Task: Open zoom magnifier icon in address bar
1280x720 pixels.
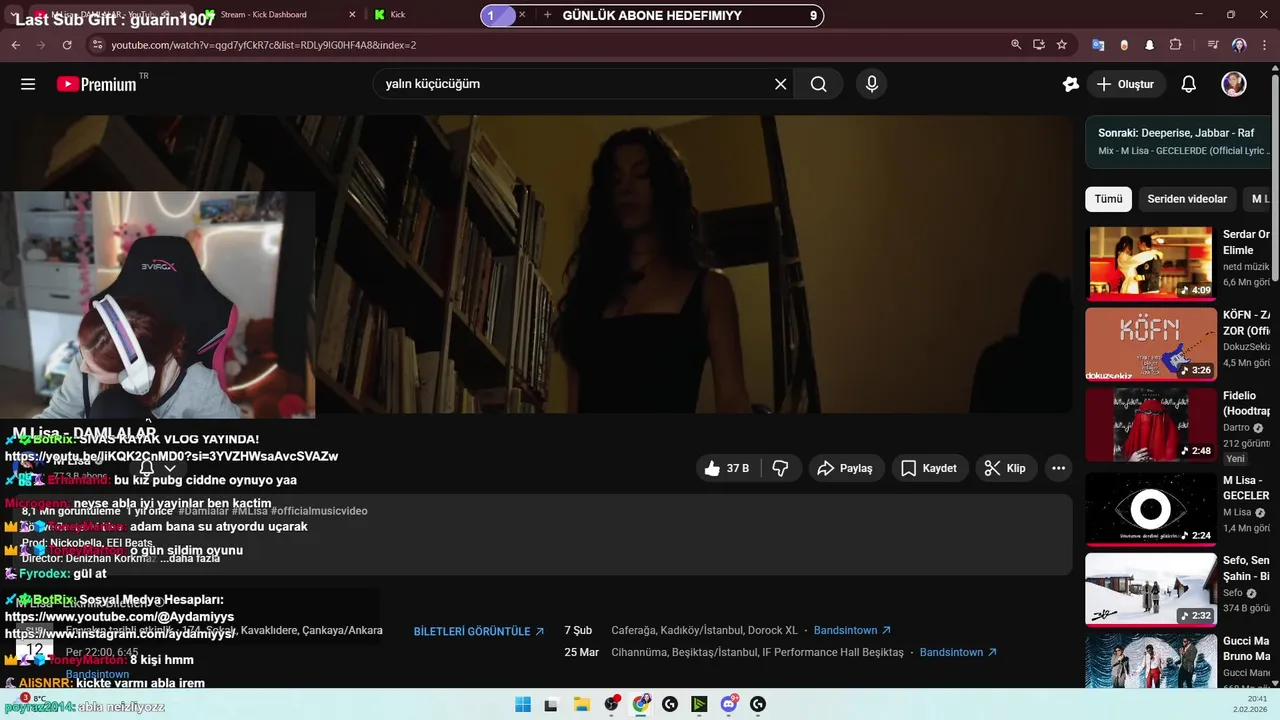Action: pyautogui.click(x=1016, y=45)
